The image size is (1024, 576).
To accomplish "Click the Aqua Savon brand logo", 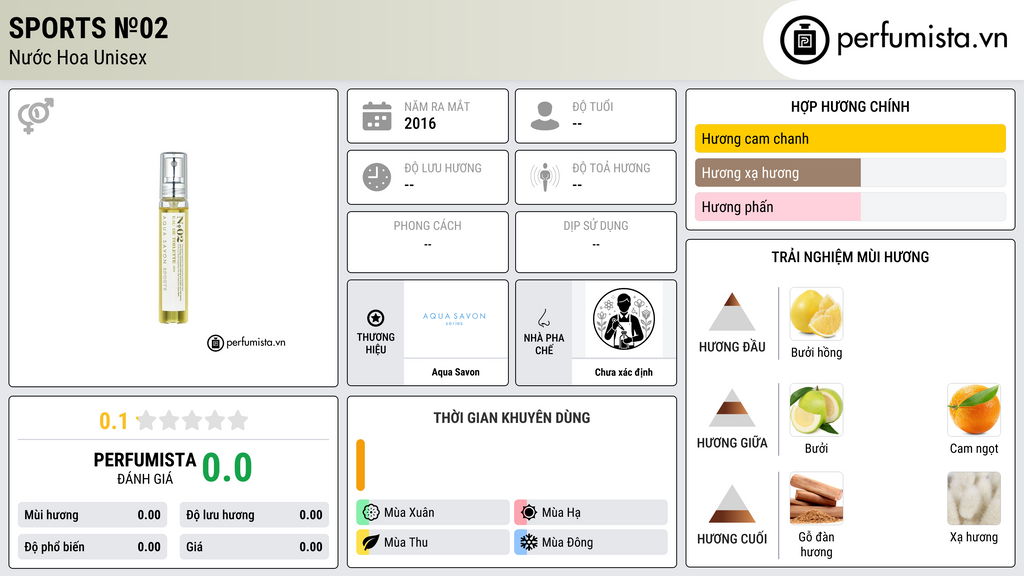I will point(455,318).
